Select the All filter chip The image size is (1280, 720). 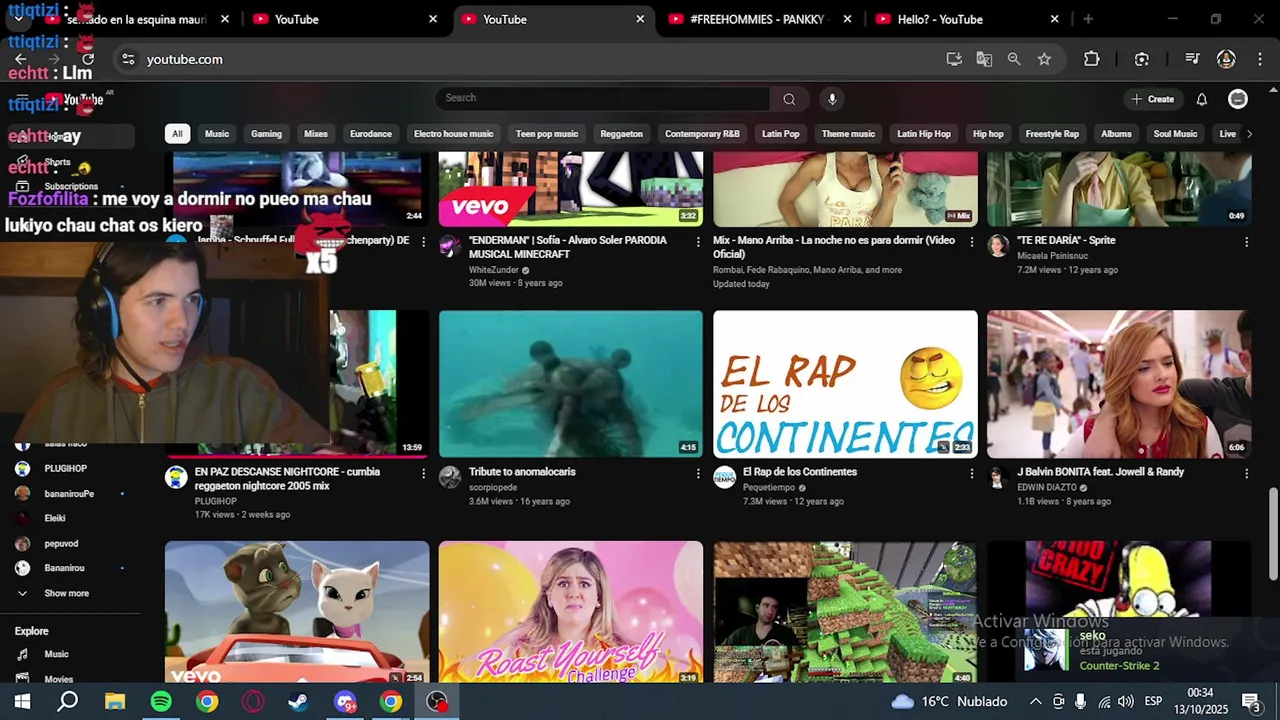[x=177, y=134]
